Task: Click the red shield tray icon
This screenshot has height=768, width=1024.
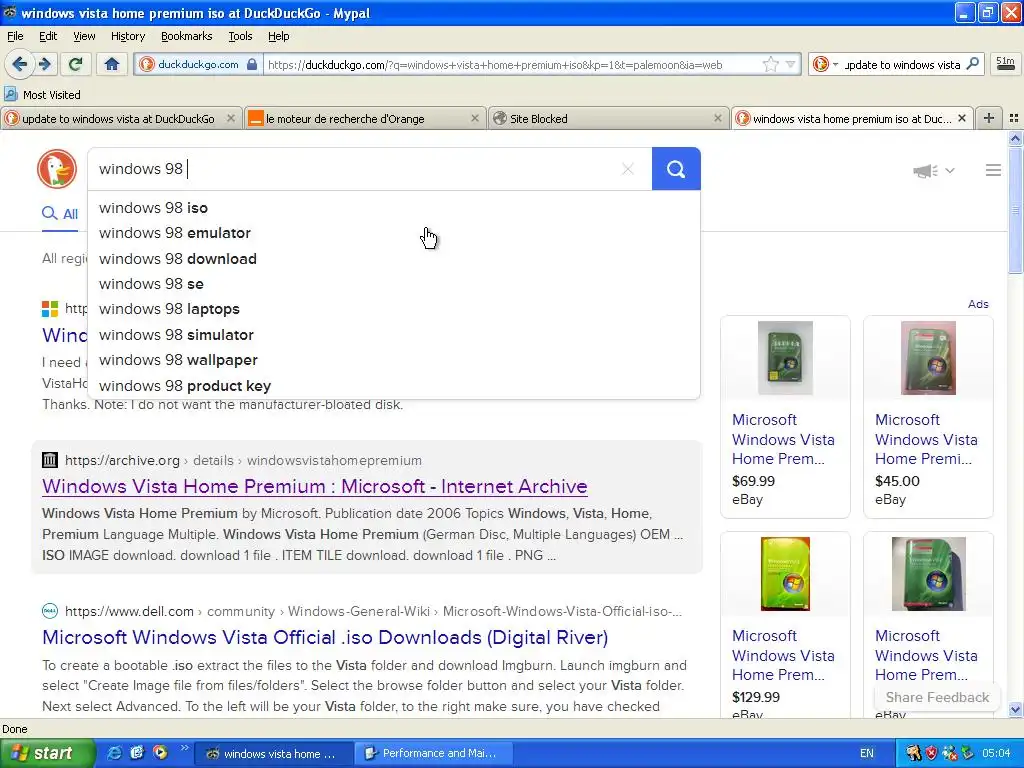Action: click(x=931, y=753)
